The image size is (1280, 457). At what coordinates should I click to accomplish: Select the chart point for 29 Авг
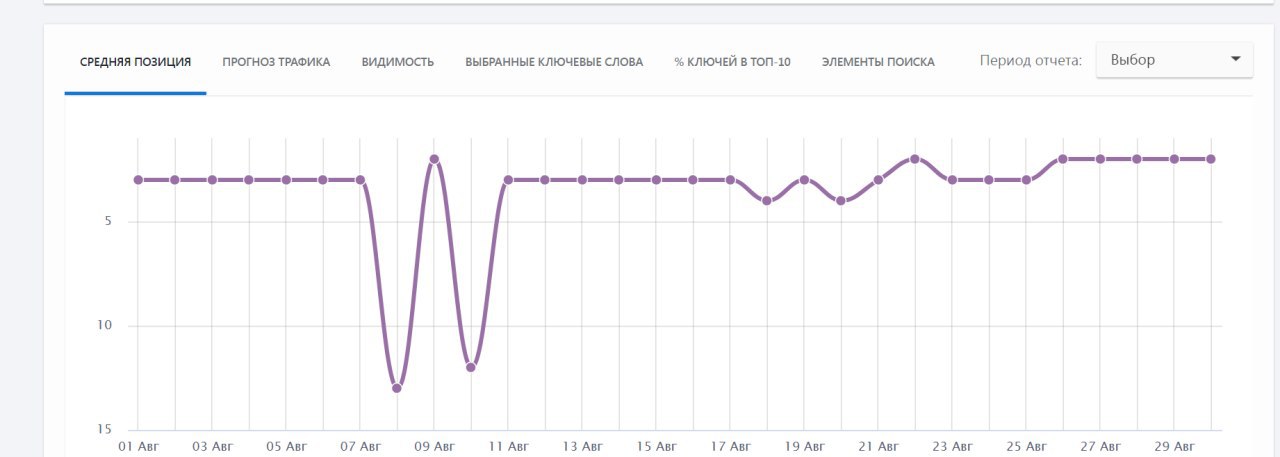tap(1174, 159)
